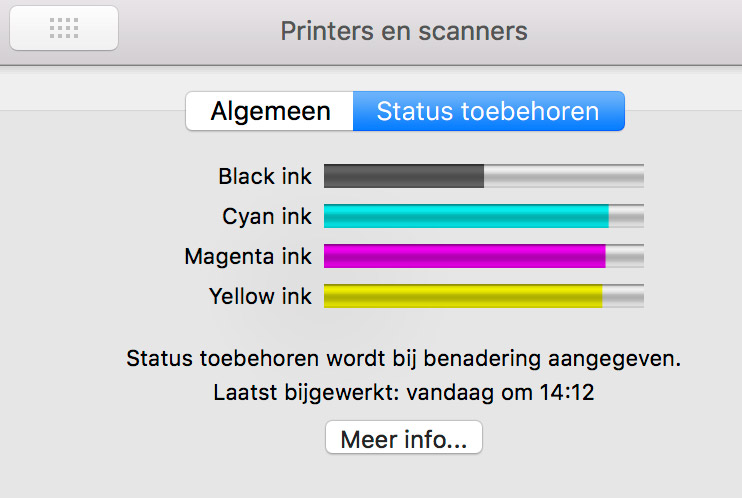Click the empty gray part of Black ink bar

point(564,177)
